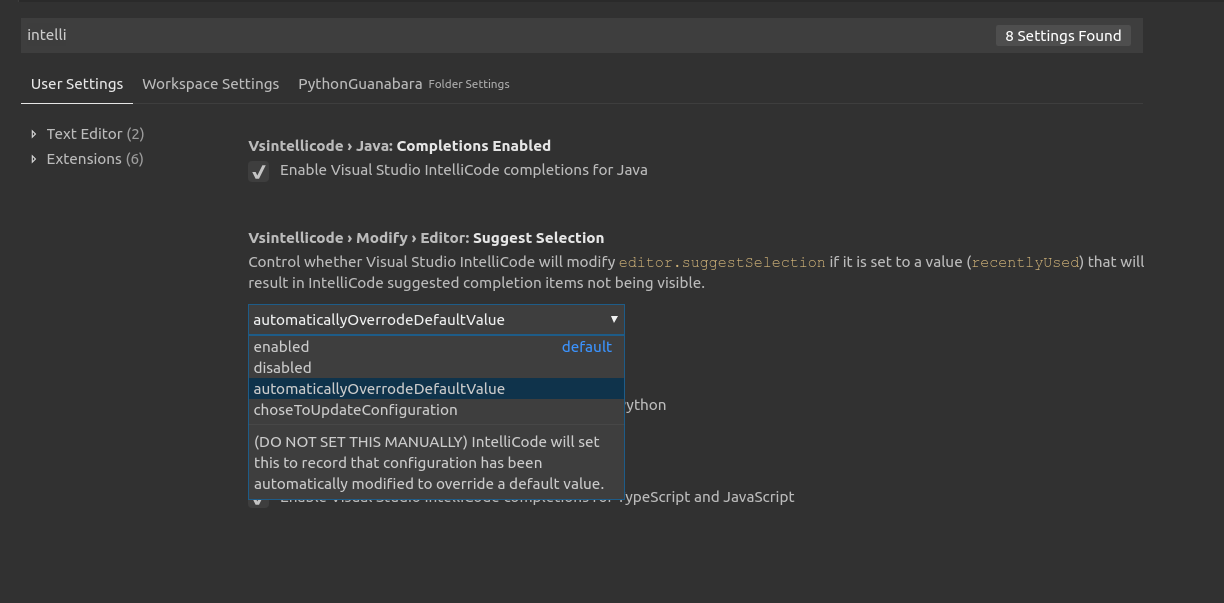This screenshot has height=603, width=1224.
Task: Click 'Completions Enabled' Java setting title
Action: [x=473, y=146]
